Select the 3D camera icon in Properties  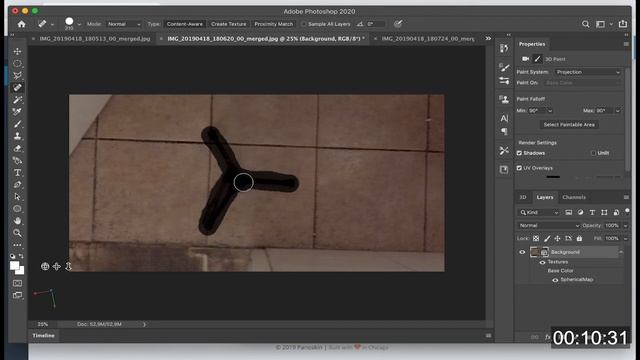(525, 59)
